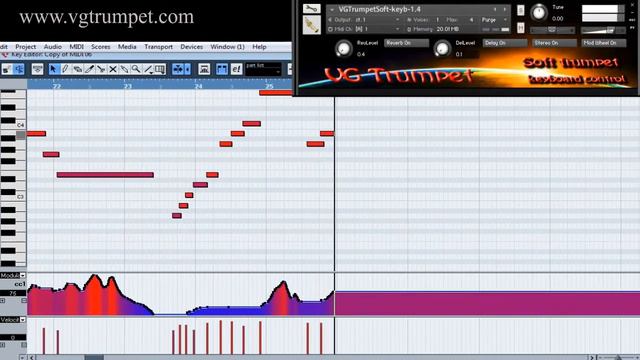
Task: Click the RevLevel knob
Action: [344, 49]
